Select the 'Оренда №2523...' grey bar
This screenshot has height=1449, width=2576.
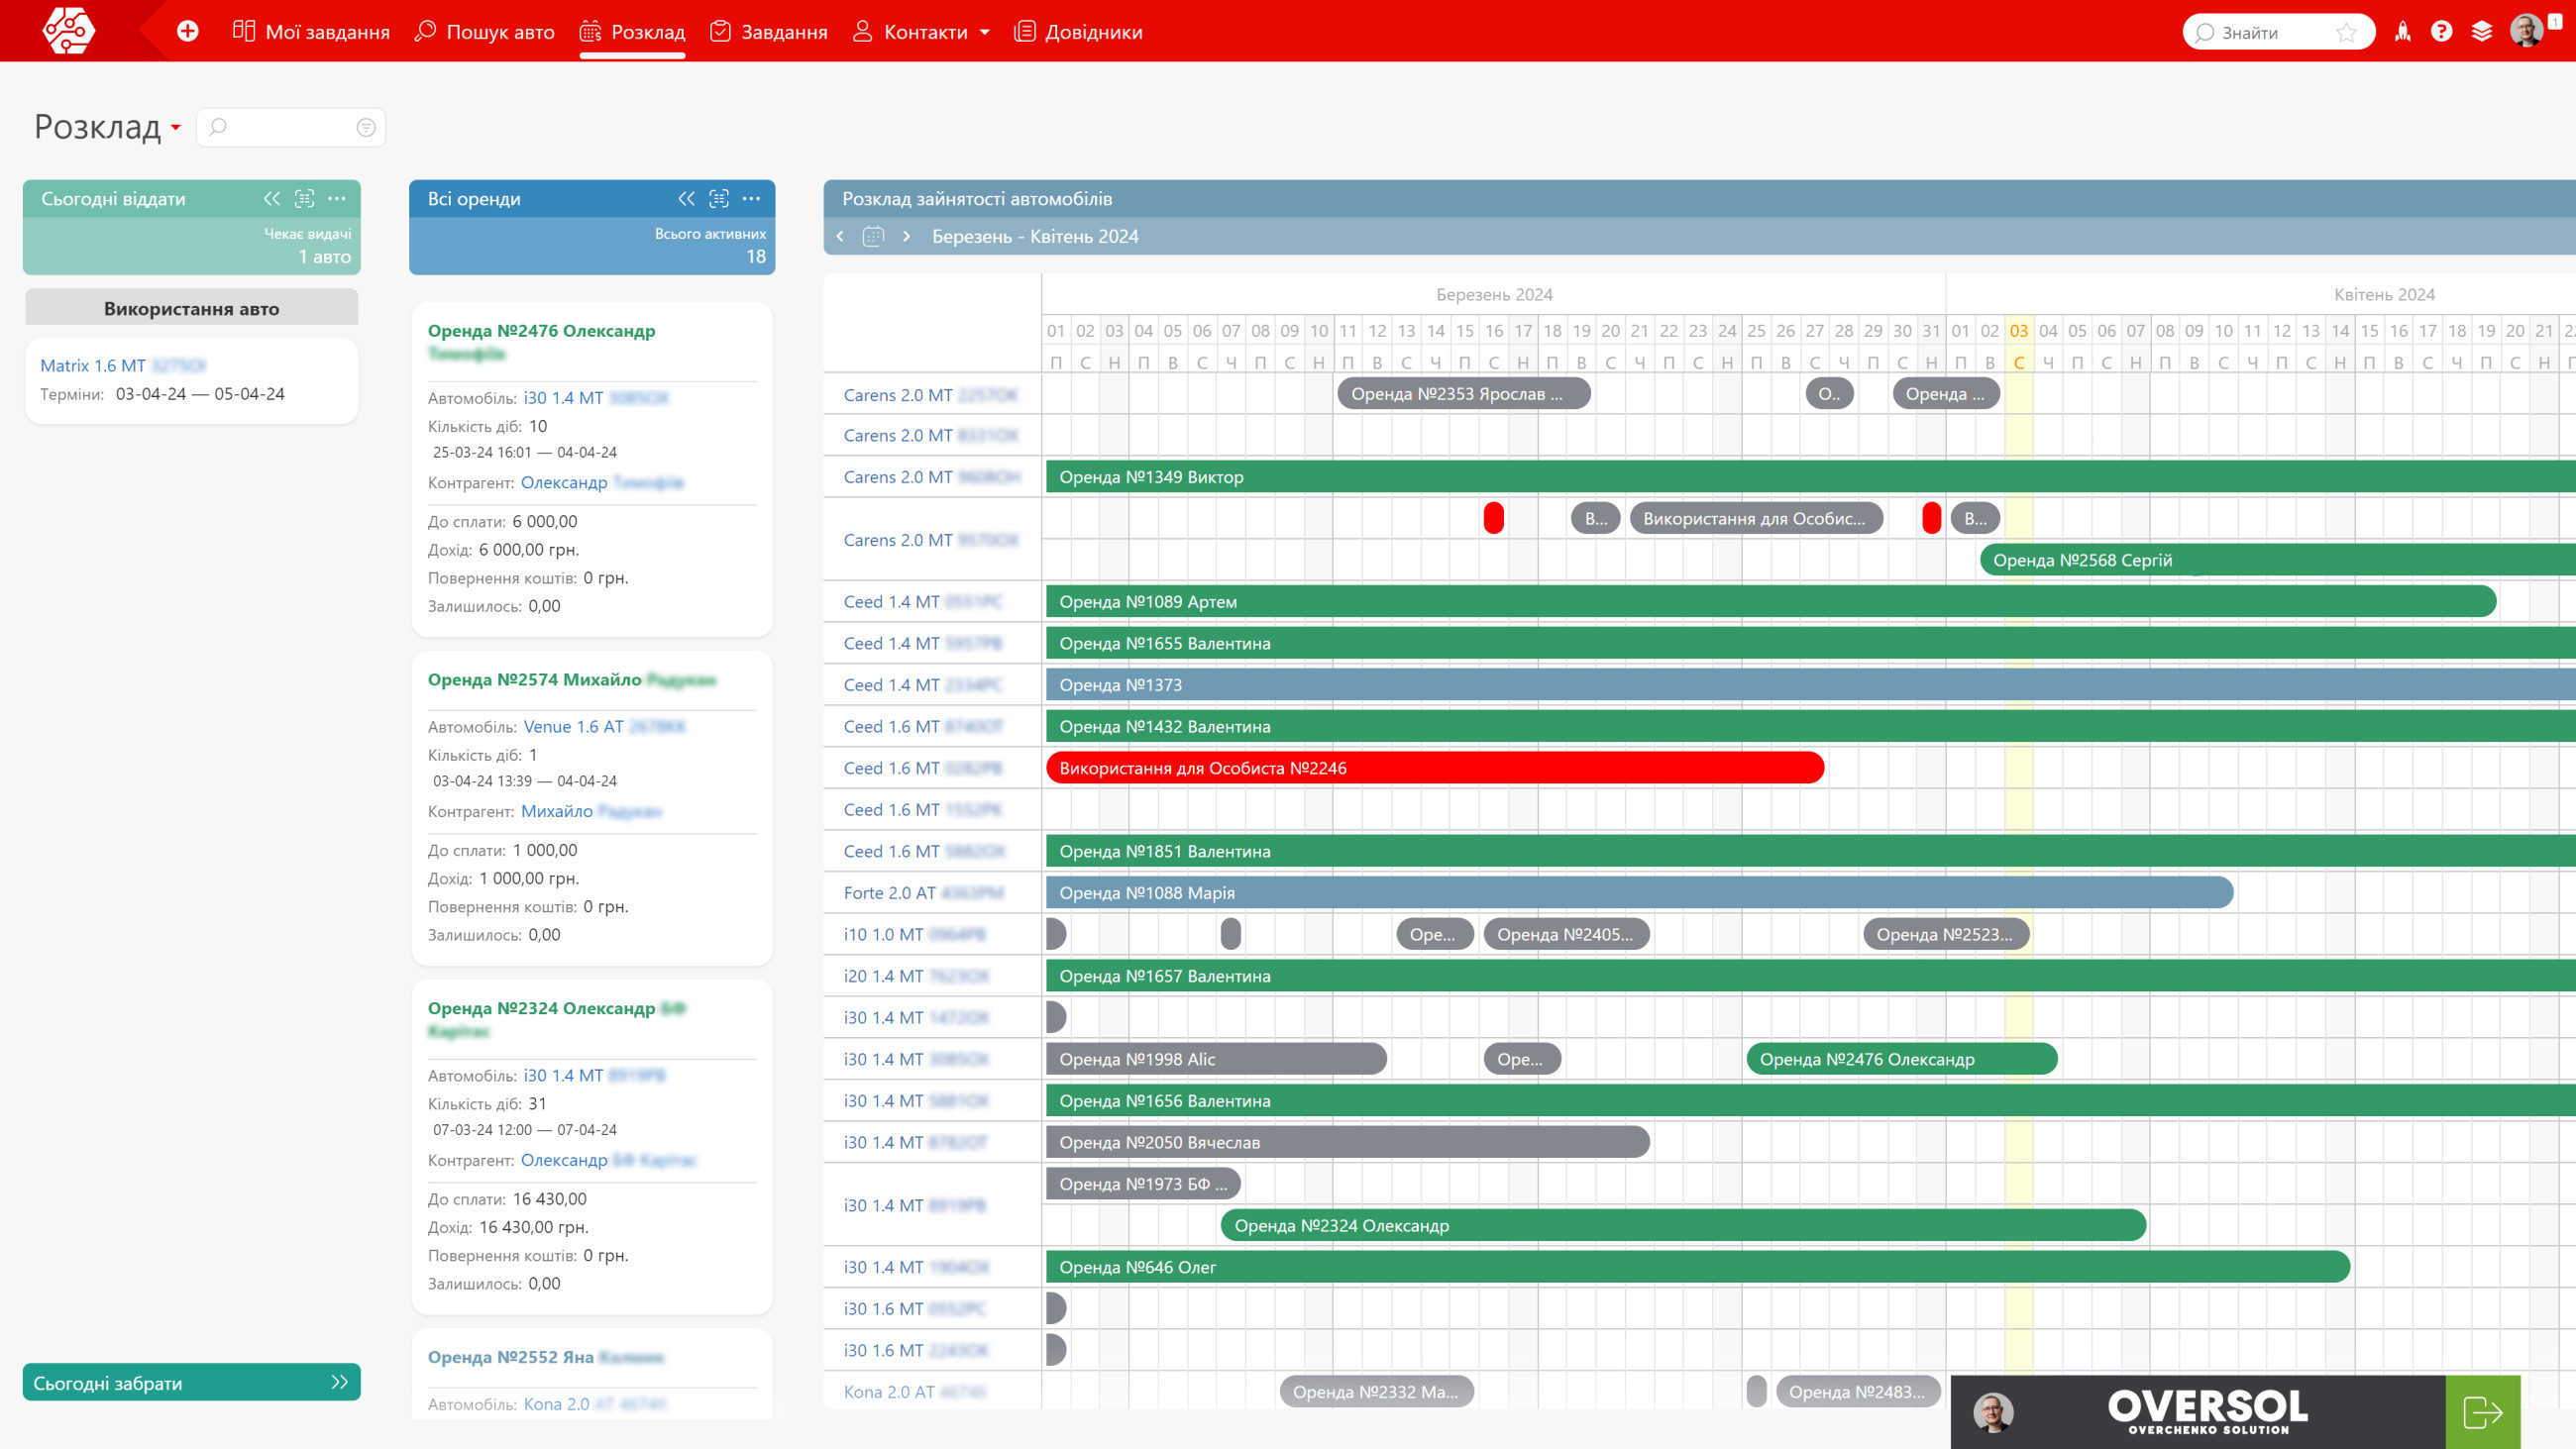(1946, 934)
